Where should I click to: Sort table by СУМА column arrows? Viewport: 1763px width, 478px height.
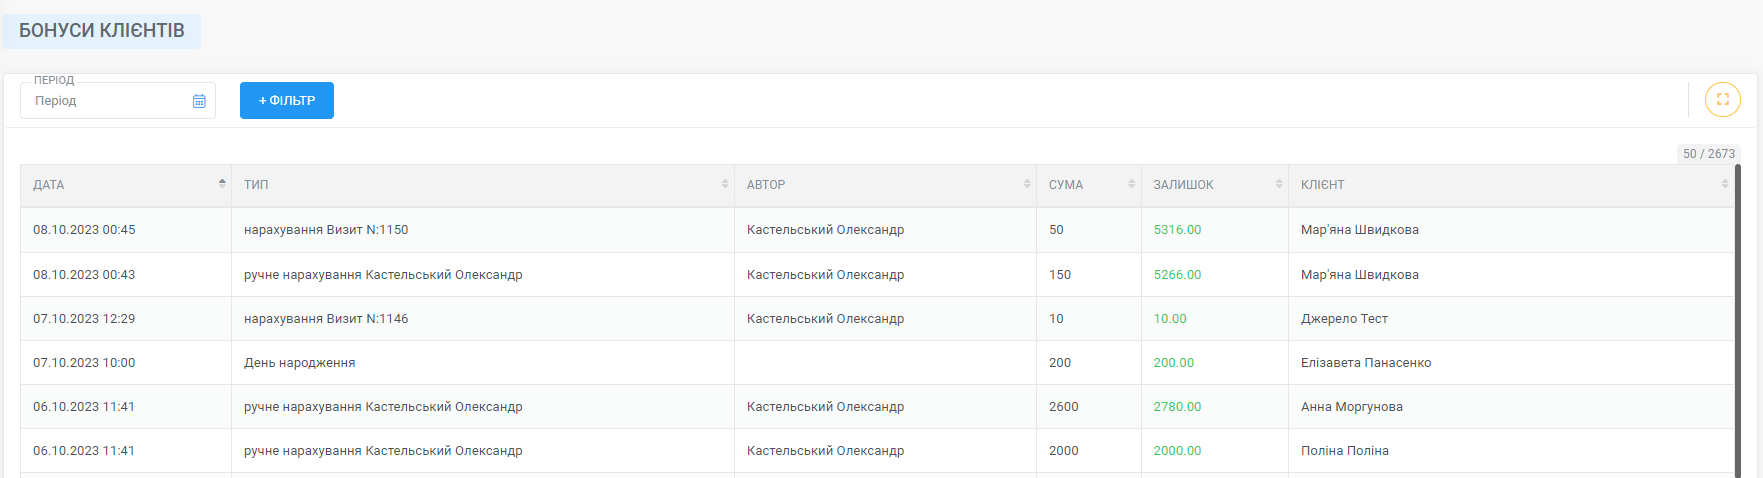pos(1132,184)
